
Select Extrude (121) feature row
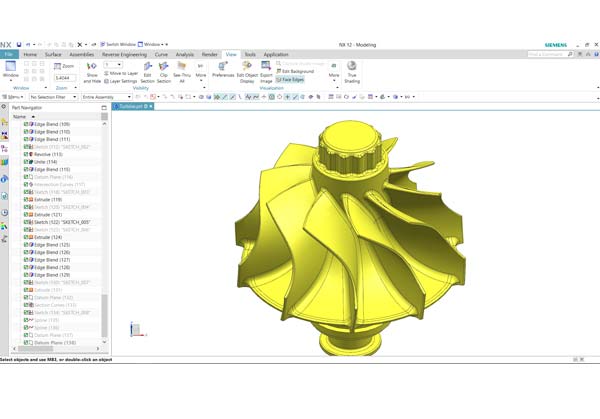pos(48,215)
